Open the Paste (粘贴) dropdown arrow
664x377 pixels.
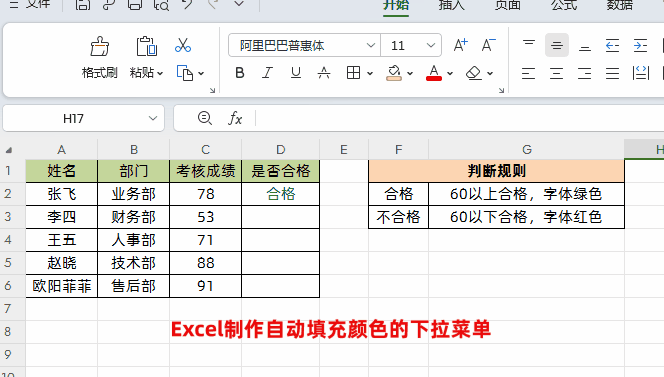[x=160, y=74]
